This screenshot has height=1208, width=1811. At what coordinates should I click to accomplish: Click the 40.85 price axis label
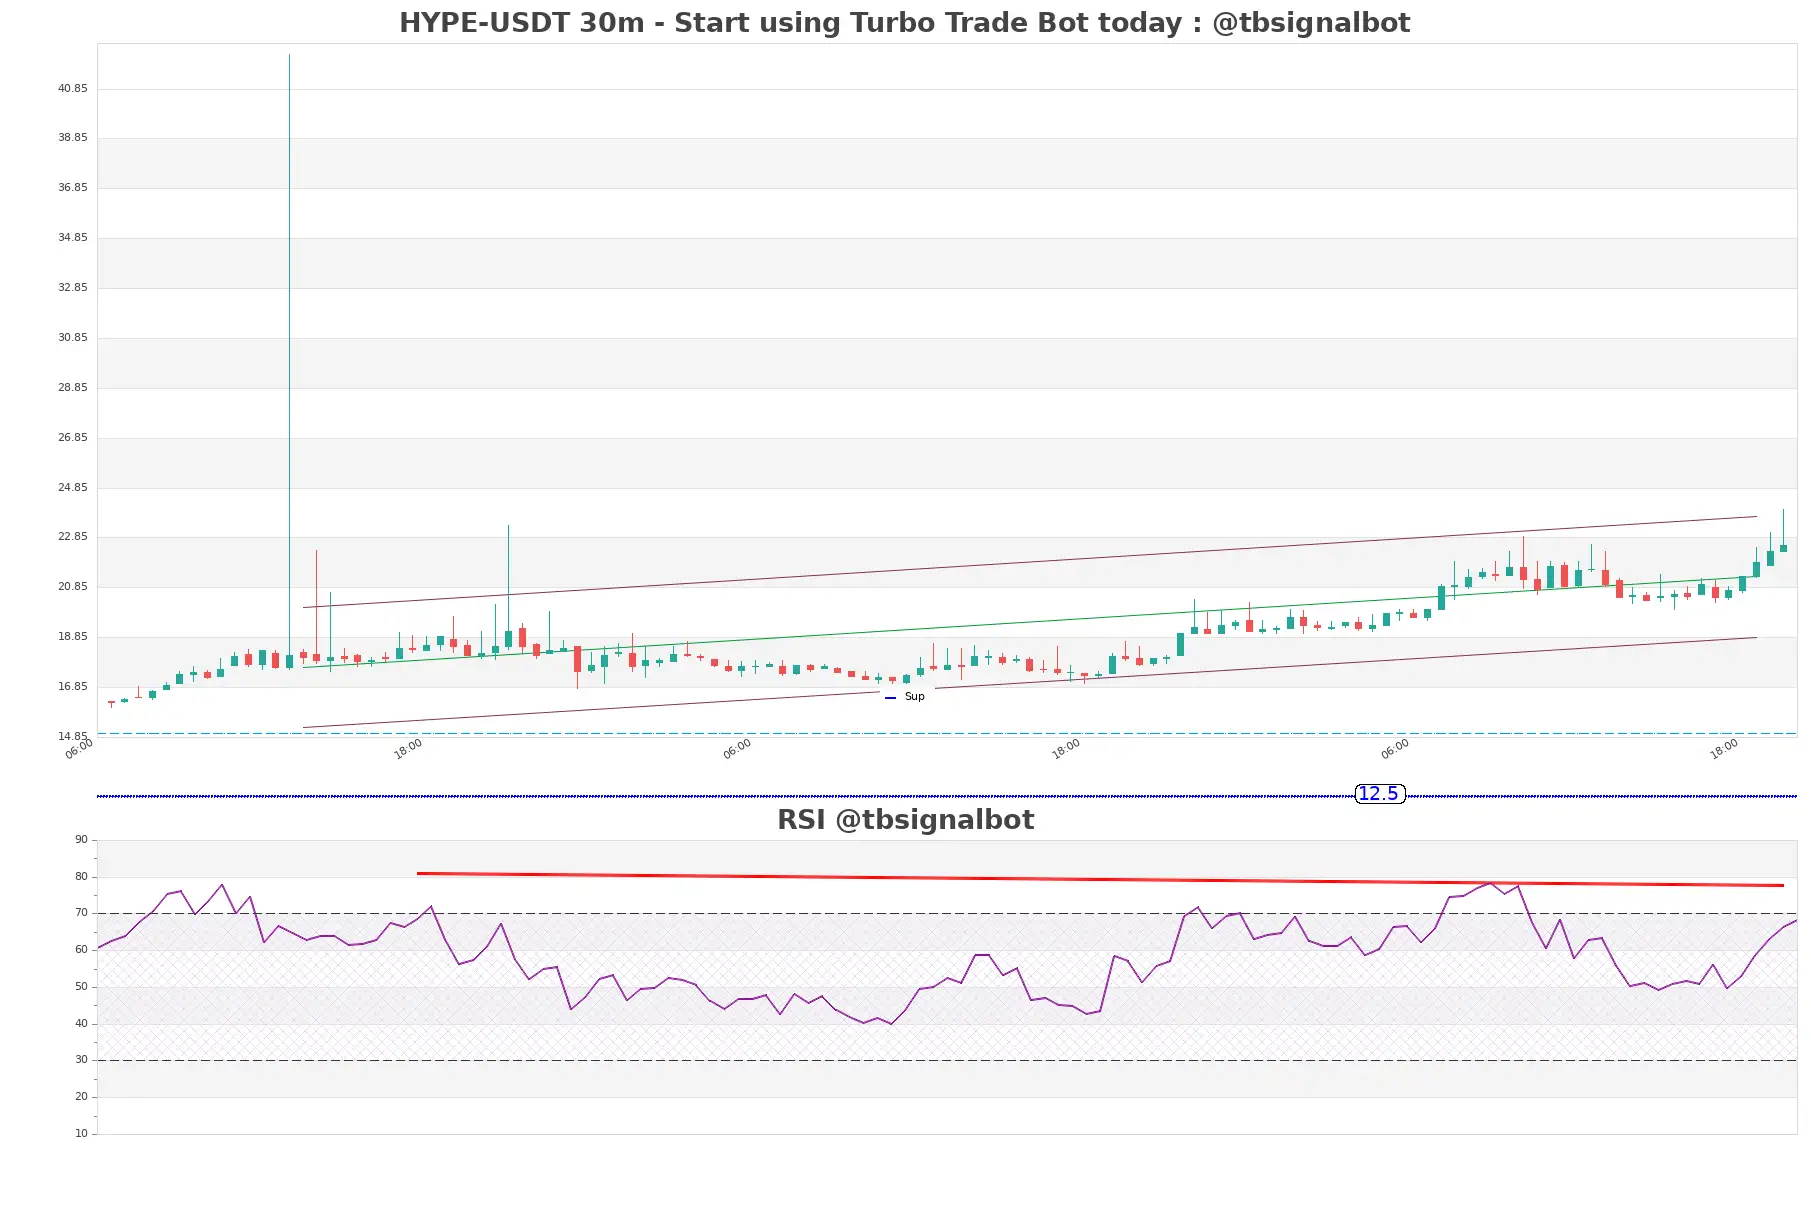pyautogui.click(x=72, y=89)
